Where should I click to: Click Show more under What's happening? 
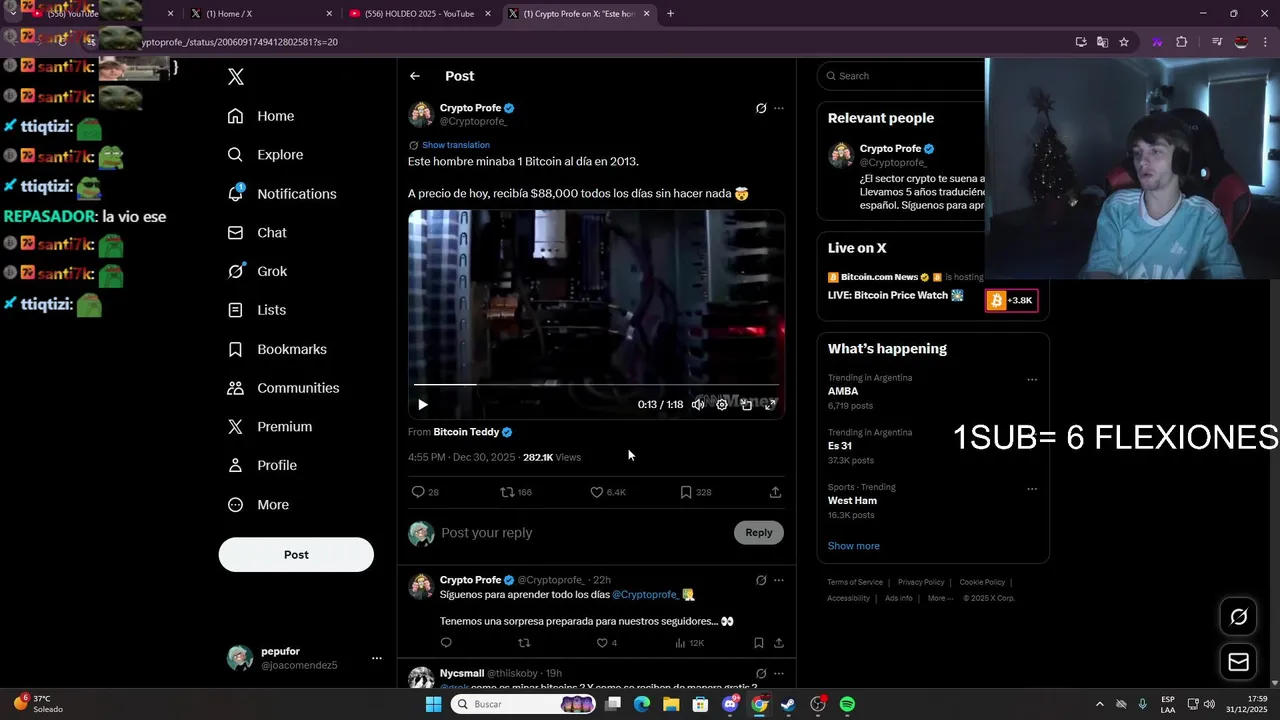point(854,546)
